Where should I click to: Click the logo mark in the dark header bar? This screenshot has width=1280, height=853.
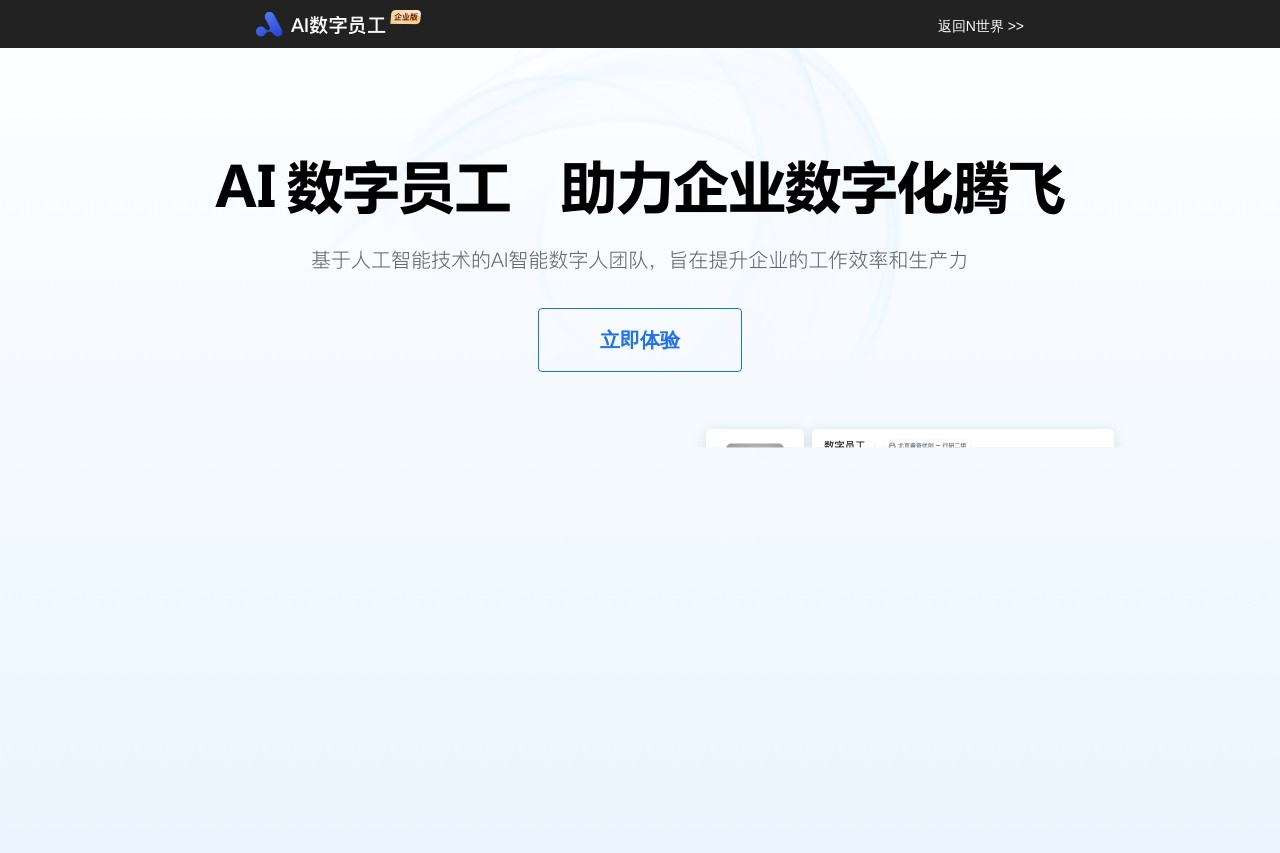coord(269,24)
